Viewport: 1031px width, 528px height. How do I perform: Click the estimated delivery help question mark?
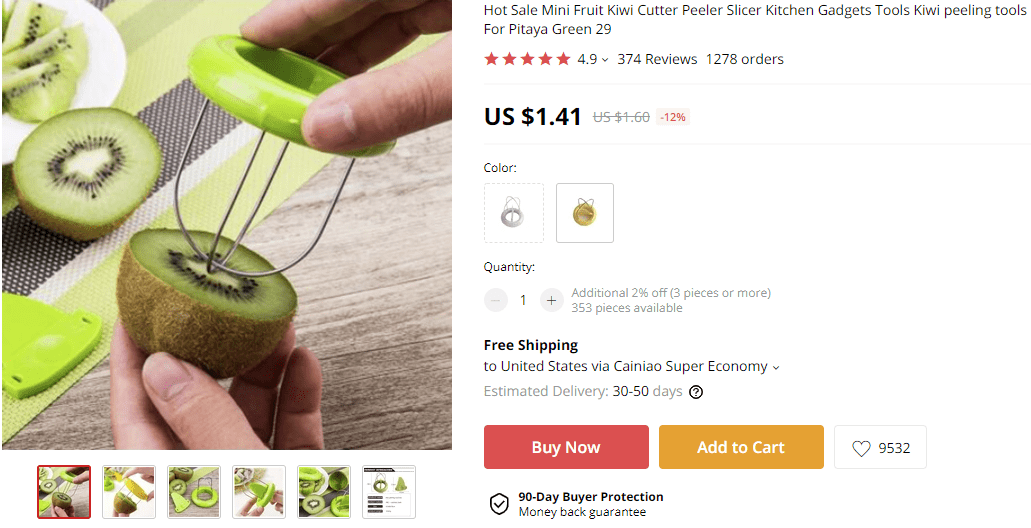(696, 392)
